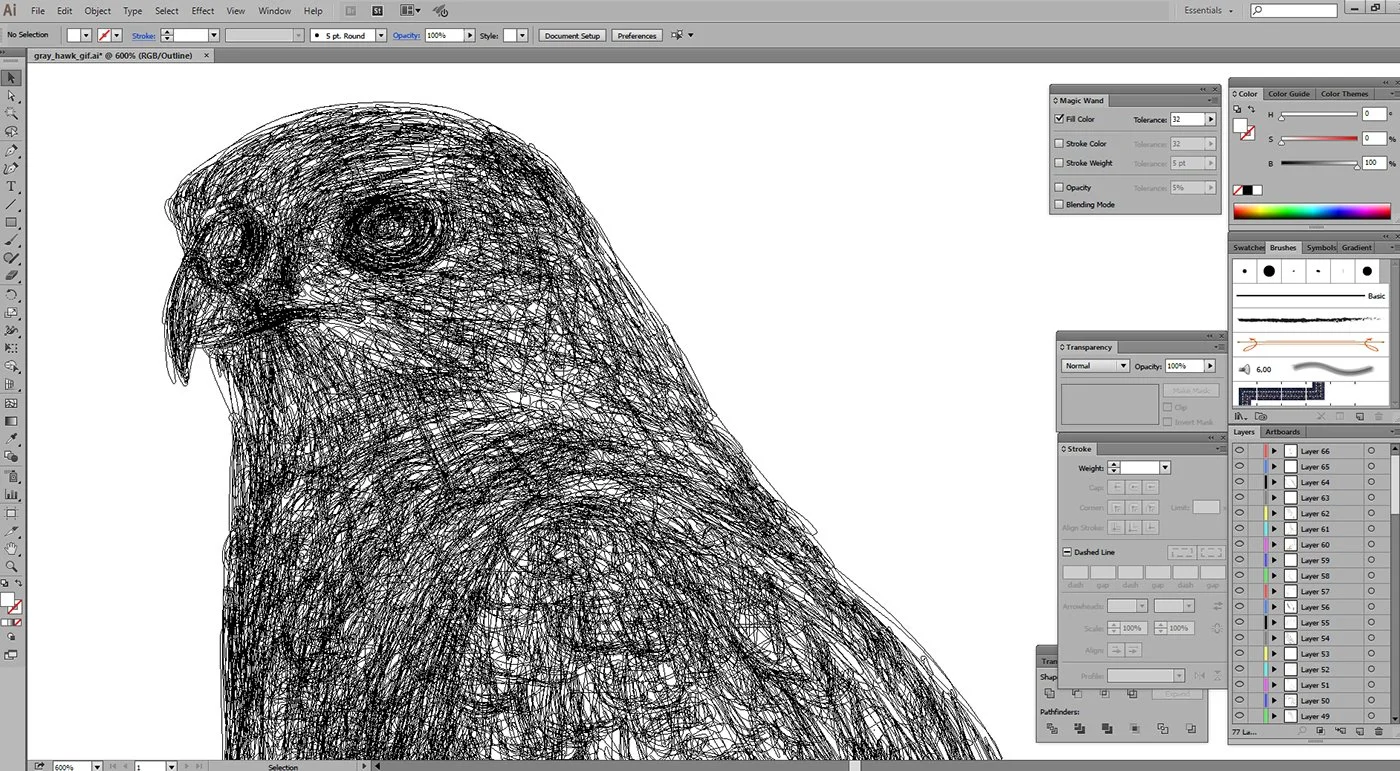Select the Magic Wand tool
The image size is (1400, 771).
coord(12,114)
